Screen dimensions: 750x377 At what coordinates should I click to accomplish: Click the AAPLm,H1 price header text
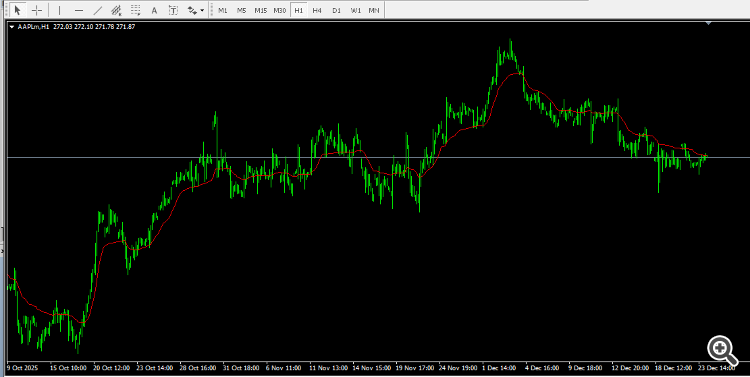coord(76,27)
